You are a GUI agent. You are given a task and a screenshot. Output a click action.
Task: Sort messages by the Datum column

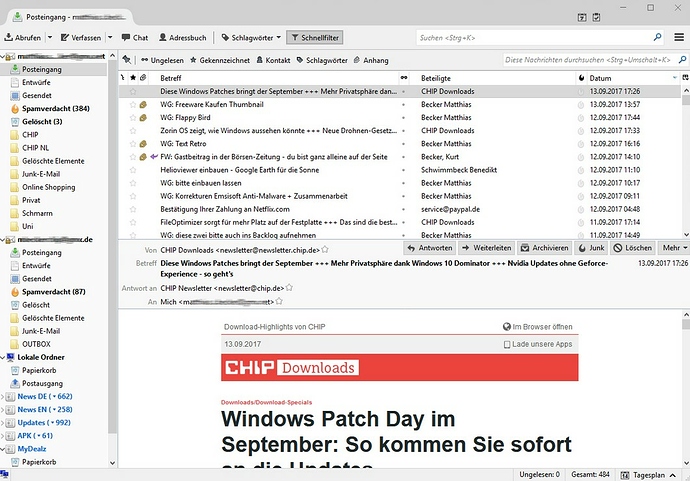(x=632, y=78)
